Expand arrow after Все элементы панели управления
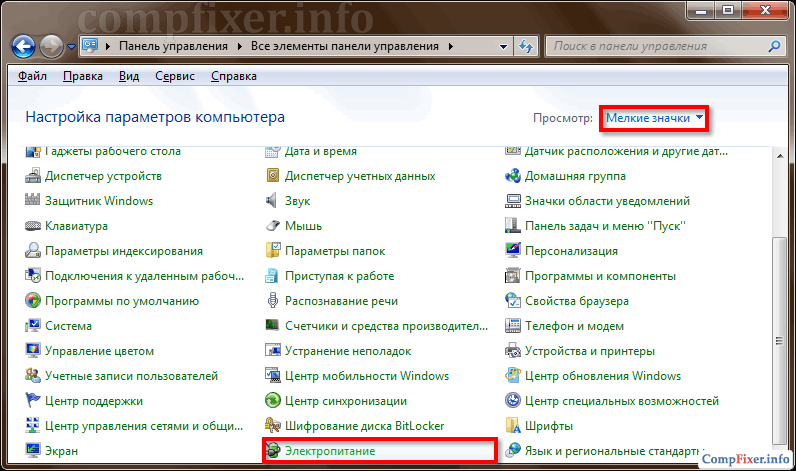This screenshot has height=471, width=796. [450, 46]
